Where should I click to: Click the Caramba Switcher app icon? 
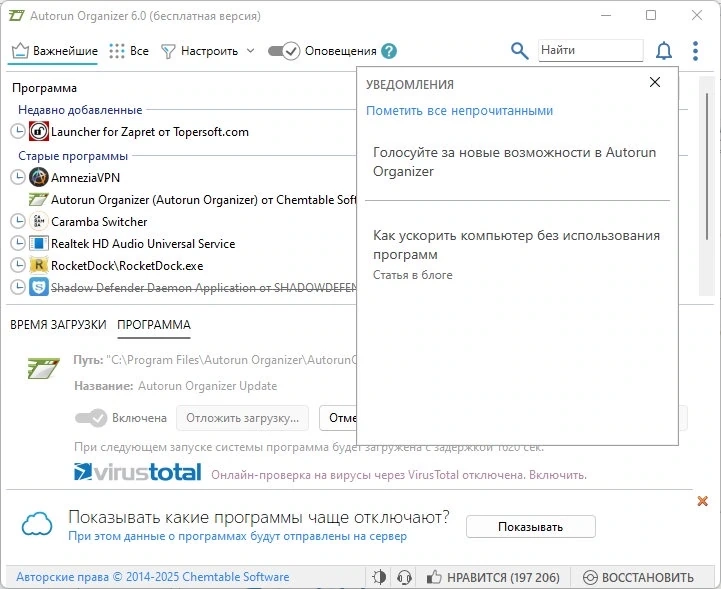39,221
